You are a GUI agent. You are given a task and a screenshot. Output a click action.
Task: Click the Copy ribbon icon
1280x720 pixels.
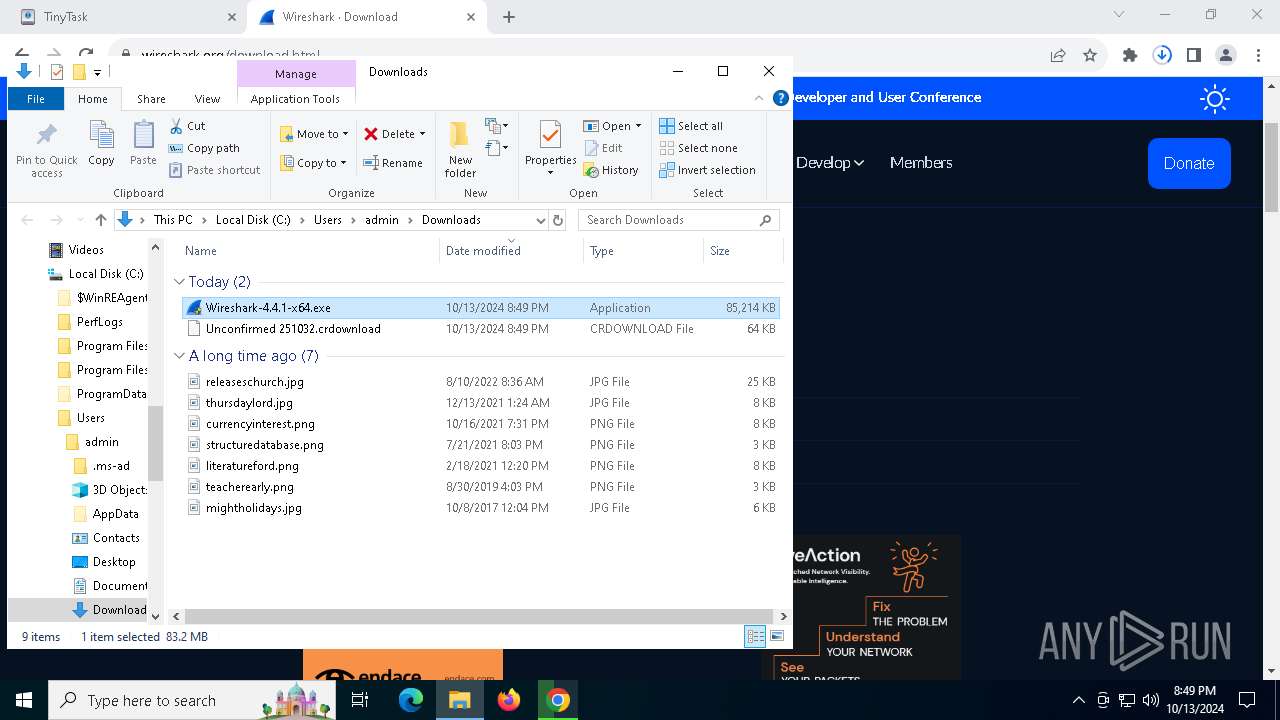(x=101, y=136)
